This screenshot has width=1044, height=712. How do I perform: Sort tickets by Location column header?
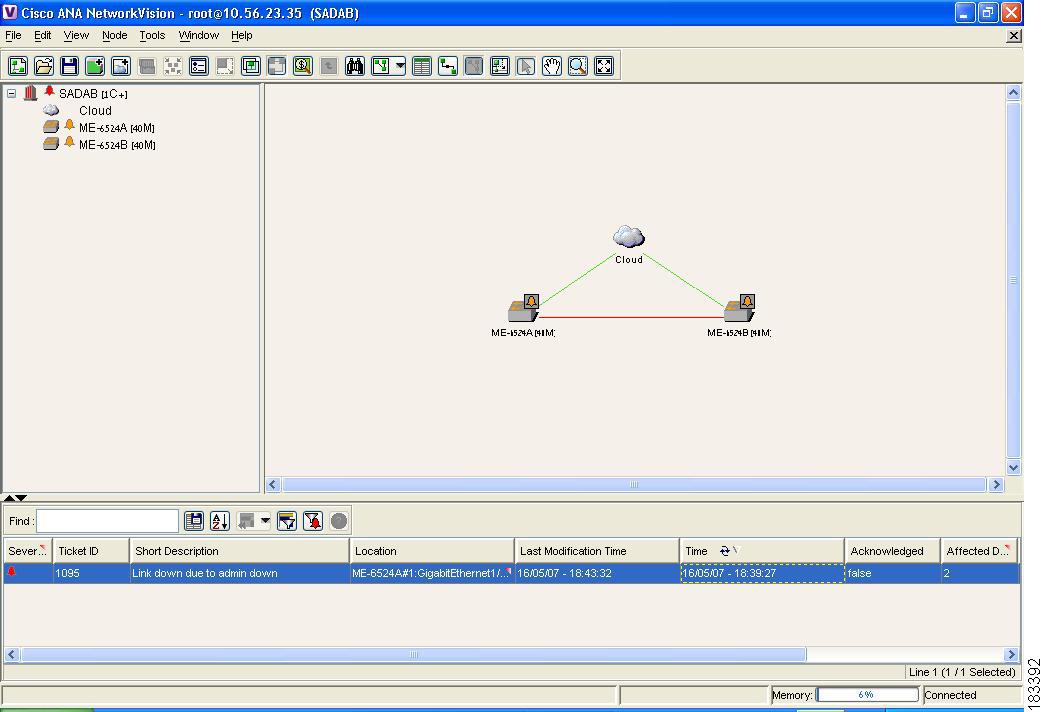pyautogui.click(x=432, y=551)
